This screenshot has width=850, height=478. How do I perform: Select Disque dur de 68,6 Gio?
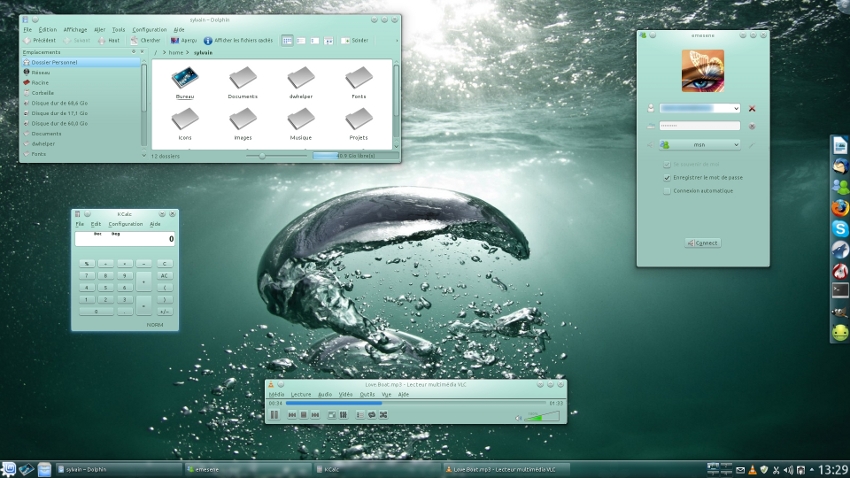click(81, 103)
